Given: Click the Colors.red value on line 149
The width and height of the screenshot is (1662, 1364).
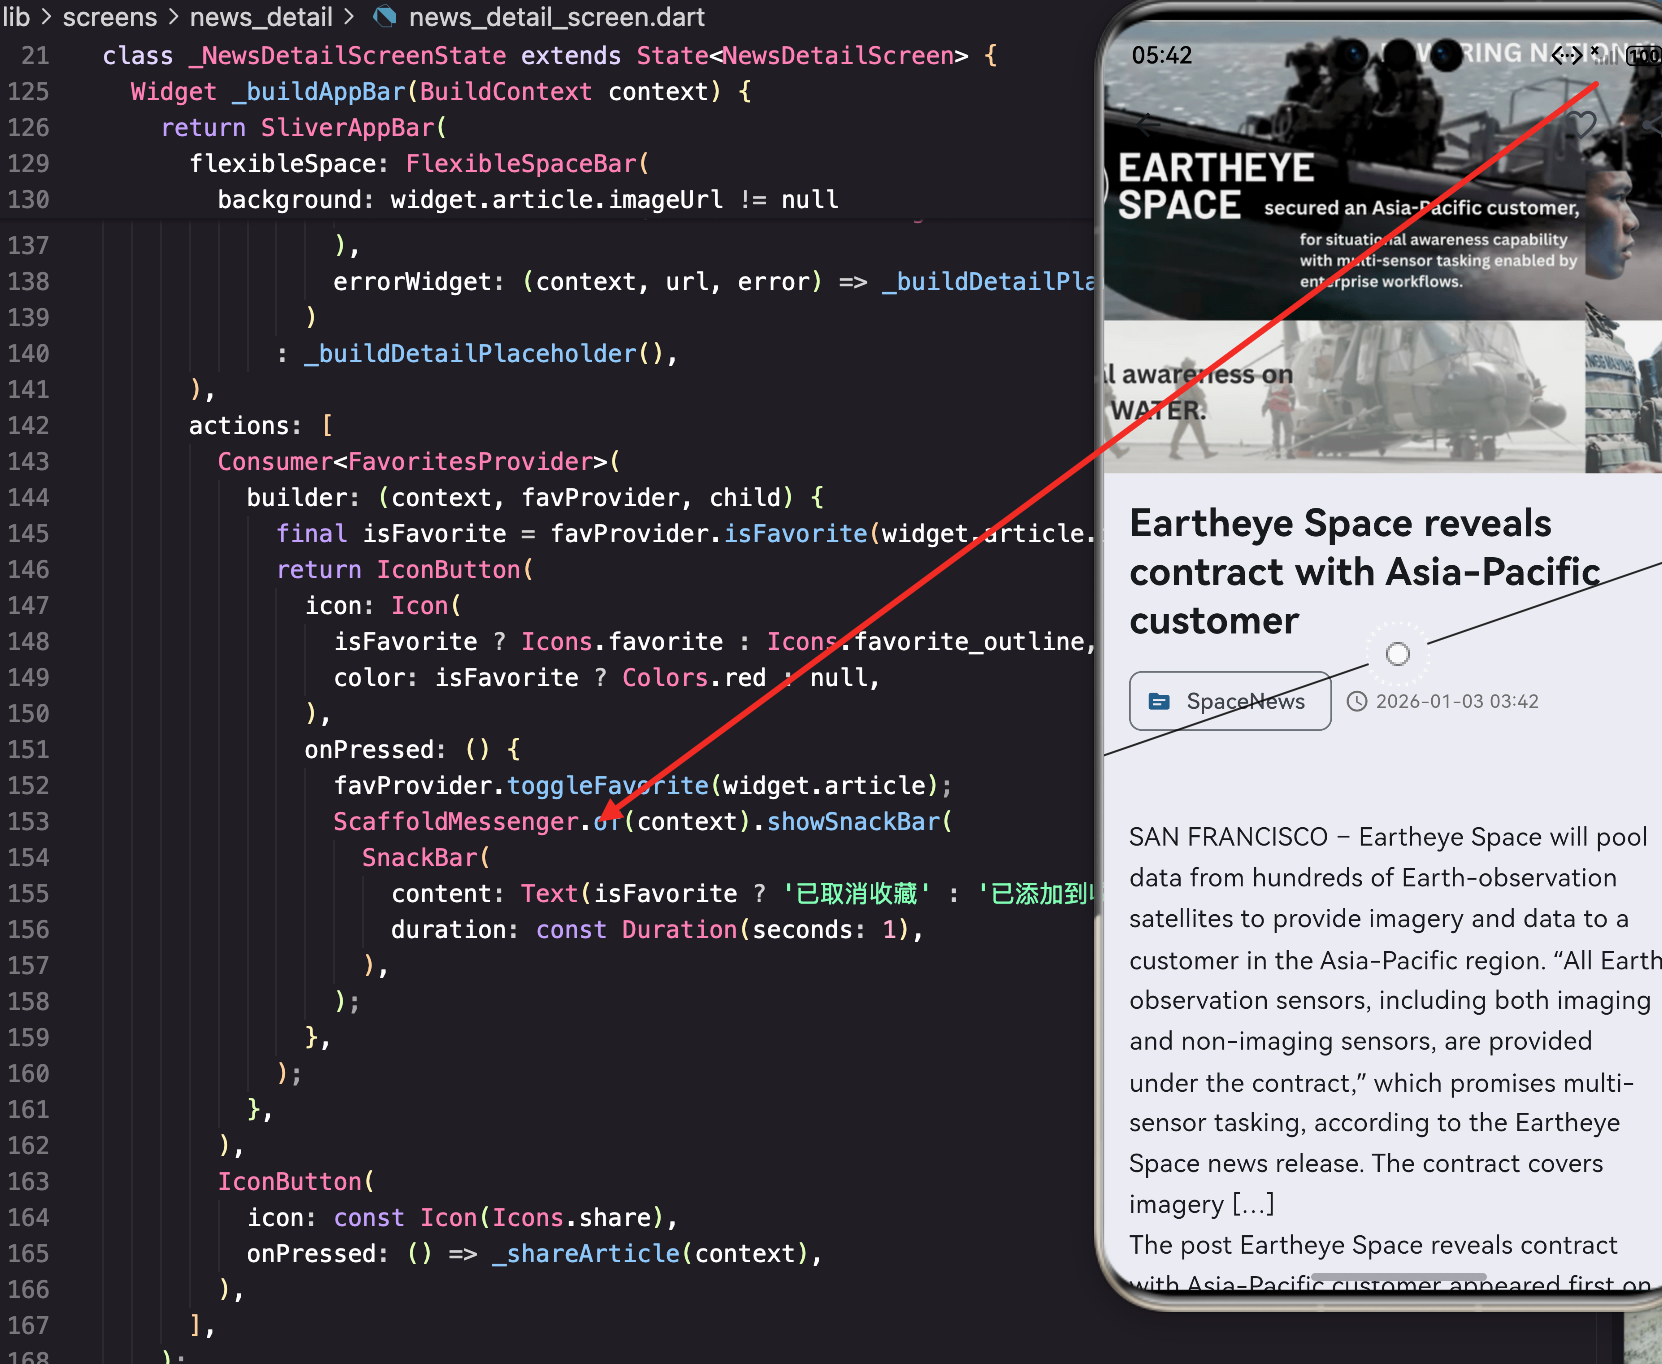Looking at the screenshot, I should [x=694, y=677].
